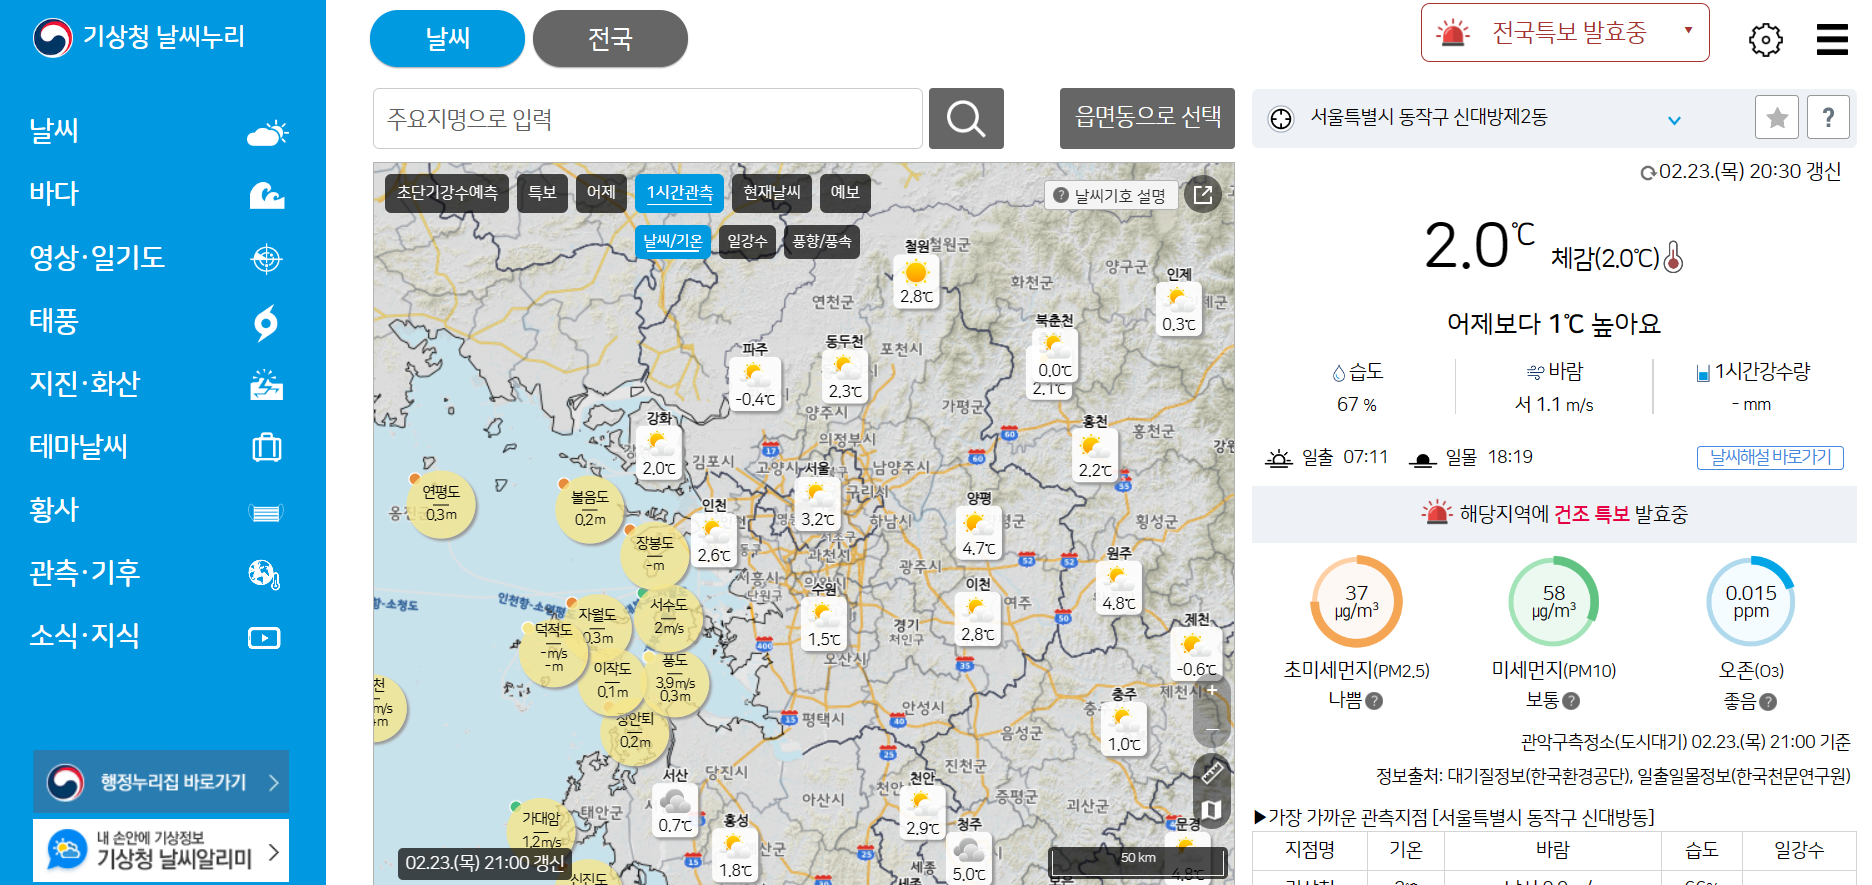Click the 기상청 날씨누리 logo
The width and height of the screenshot is (1872, 885).
139,37
